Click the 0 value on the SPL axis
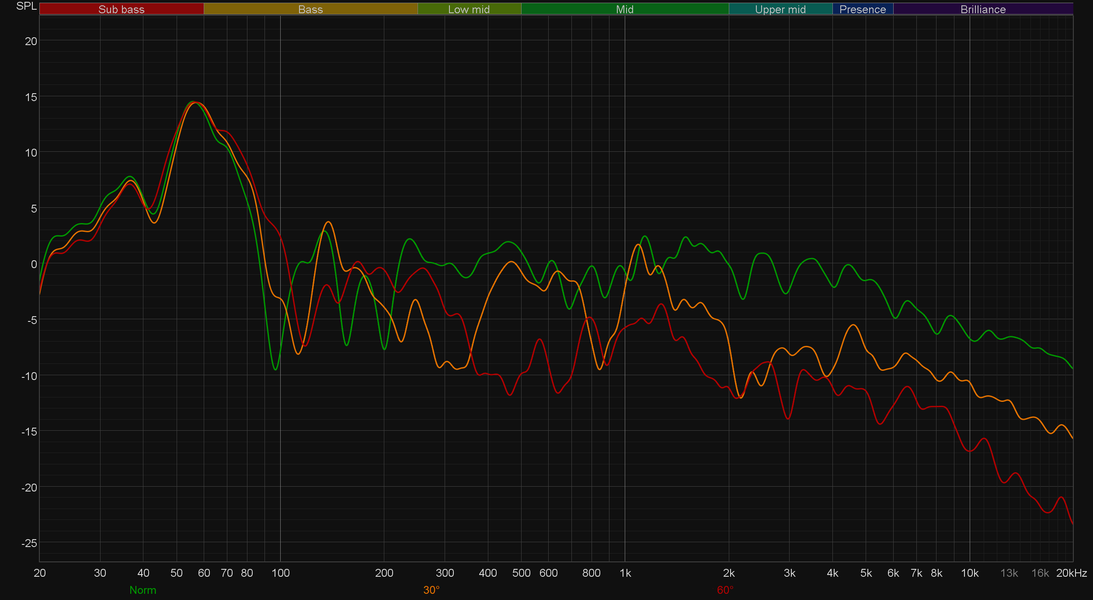The image size is (1093, 600). tap(33, 264)
